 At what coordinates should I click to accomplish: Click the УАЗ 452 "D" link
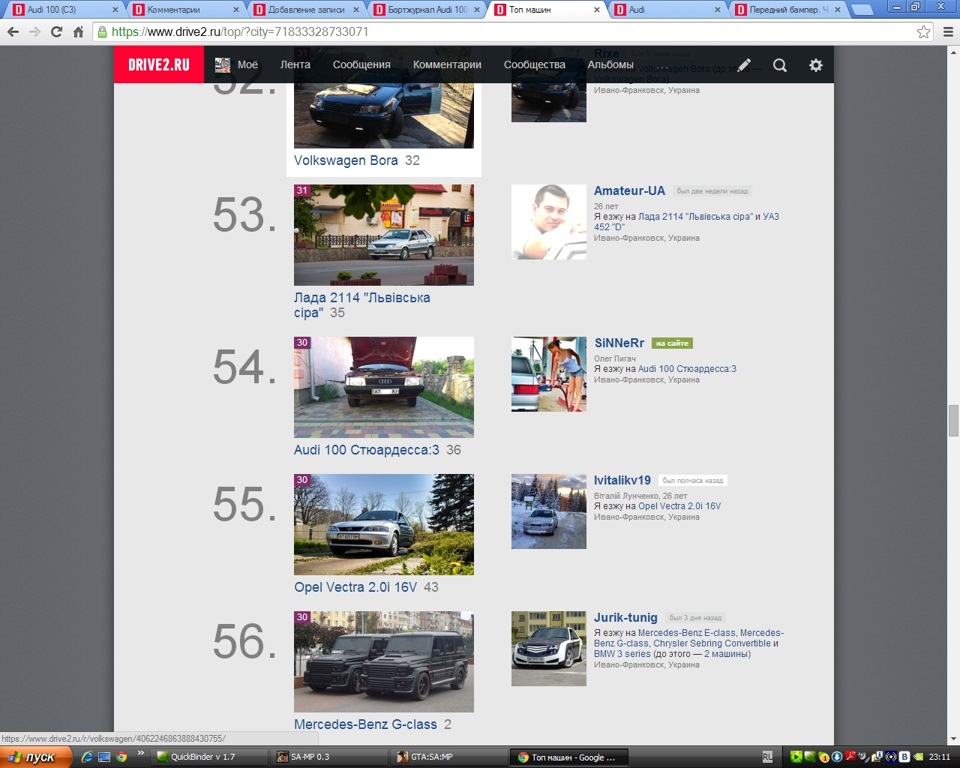pos(686,222)
